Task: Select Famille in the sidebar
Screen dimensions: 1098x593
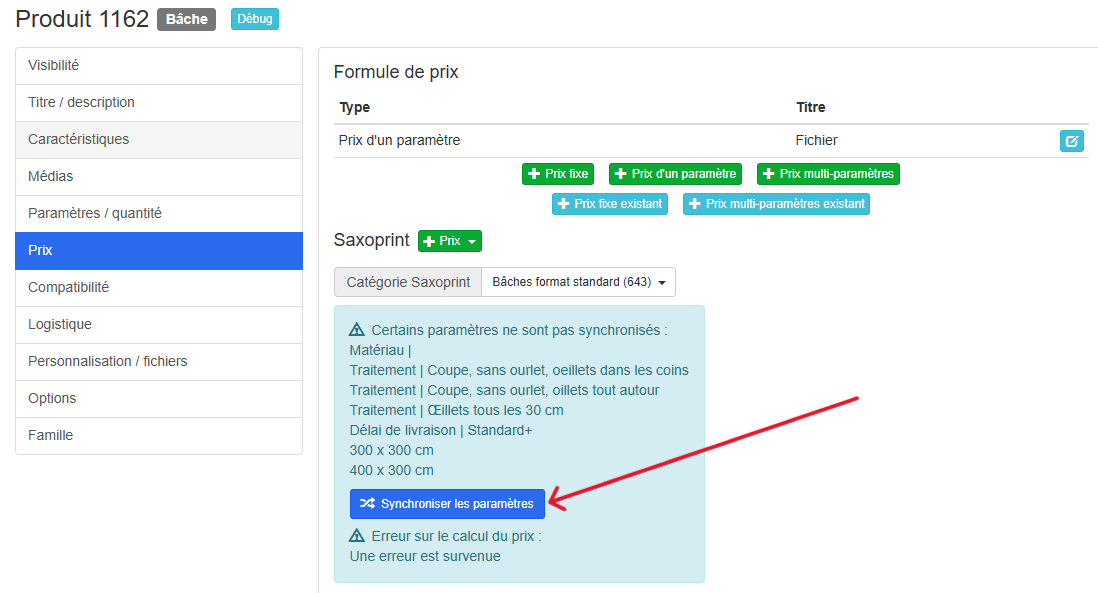Action: (x=159, y=436)
